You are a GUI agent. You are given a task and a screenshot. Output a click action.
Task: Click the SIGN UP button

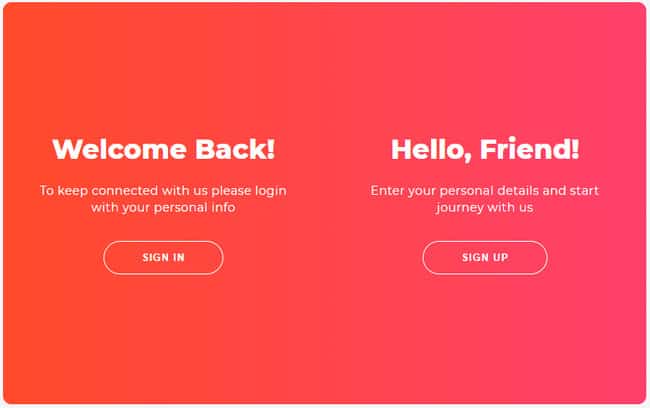pos(485,257)
